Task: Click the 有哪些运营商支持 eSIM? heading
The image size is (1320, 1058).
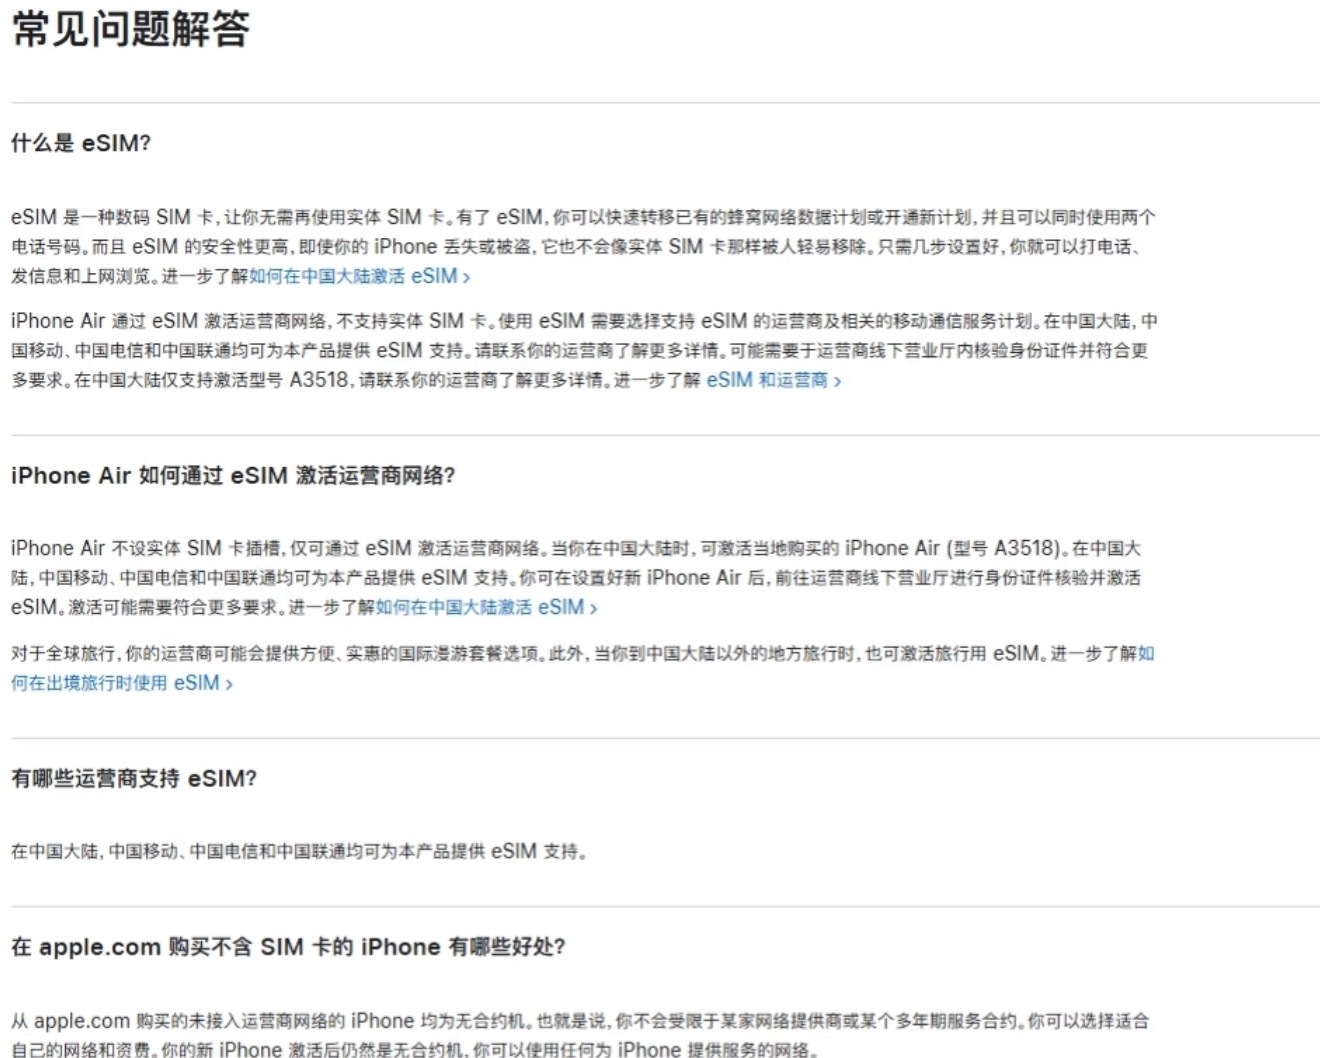Action: (x=134, y=778)
